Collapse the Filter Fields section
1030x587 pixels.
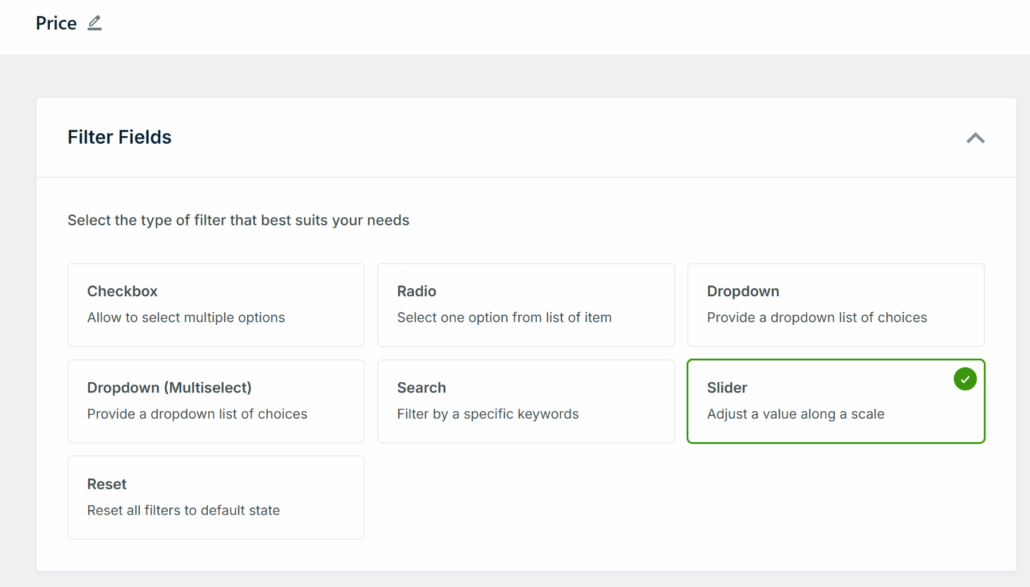click(x=976, y=138)
